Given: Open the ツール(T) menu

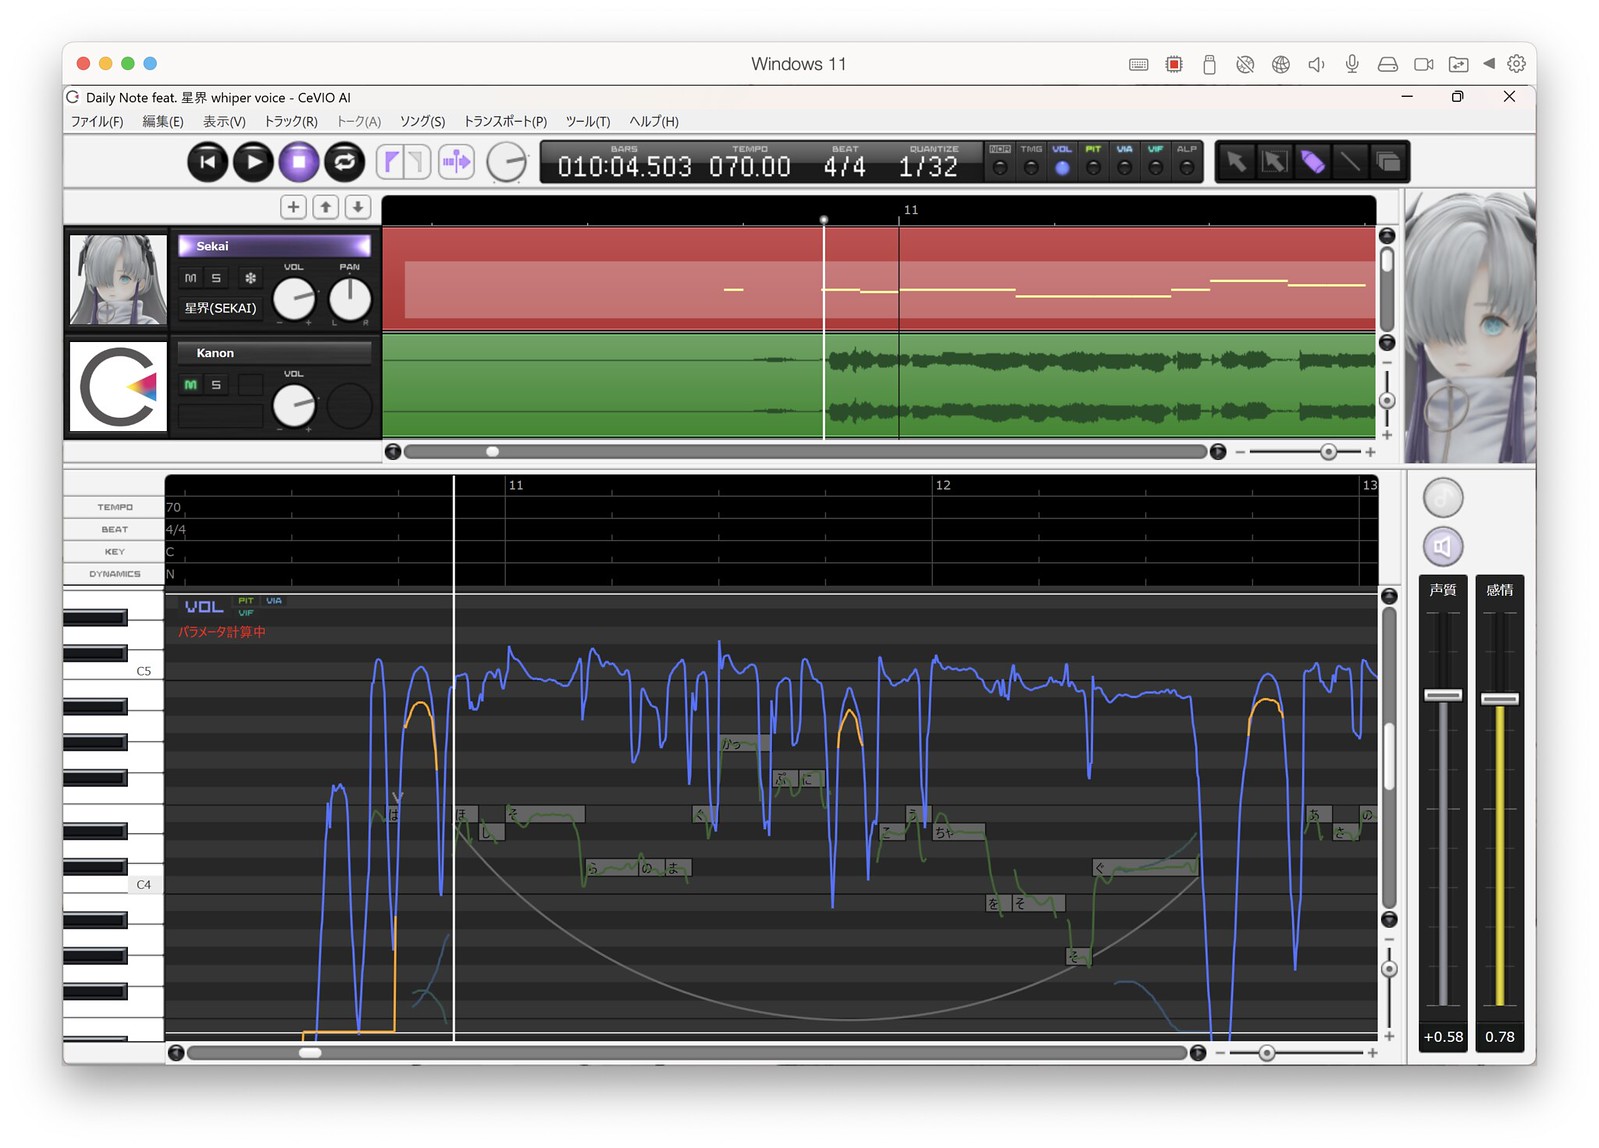Looking at the screenshot, I should (x=588, y=121).
